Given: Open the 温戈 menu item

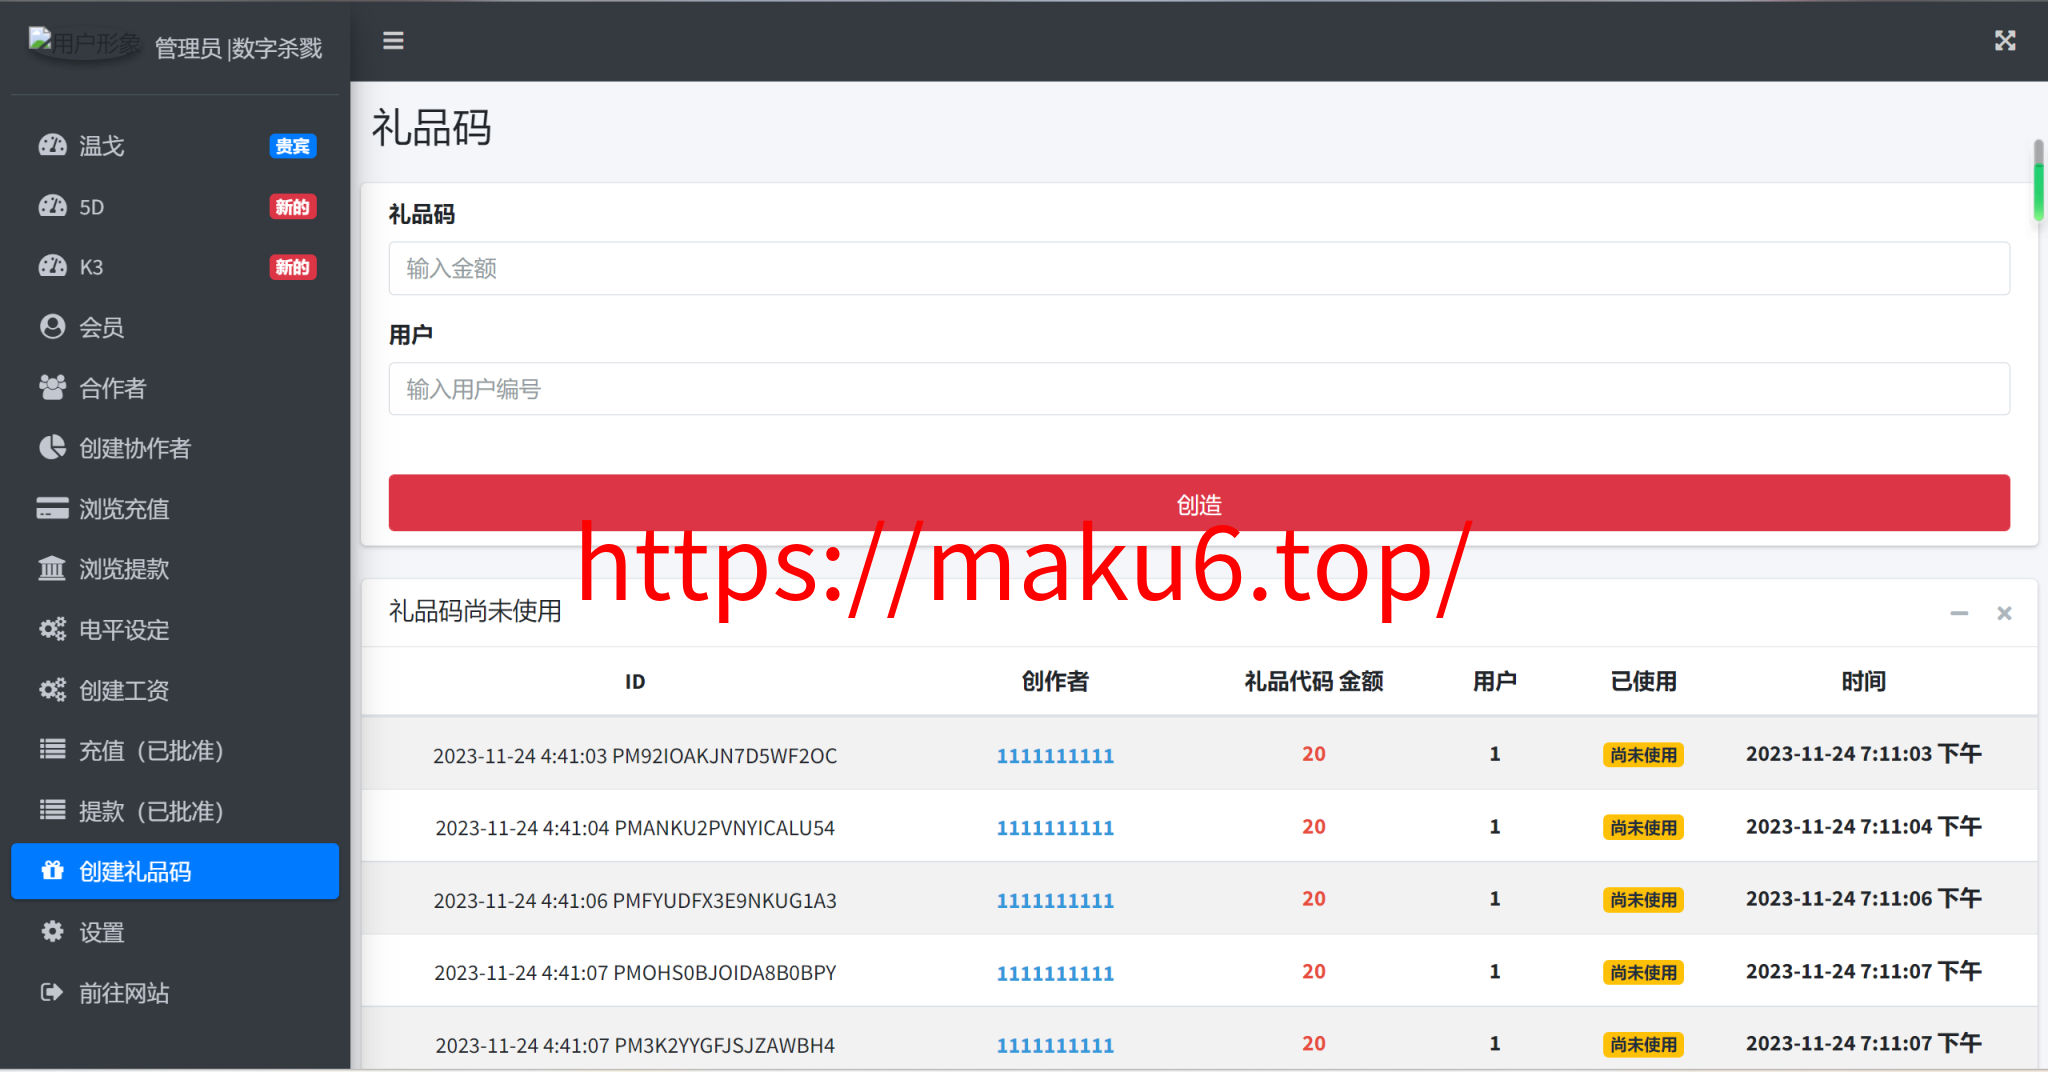Looking at the screenshot, I should [x=175, y=146].
